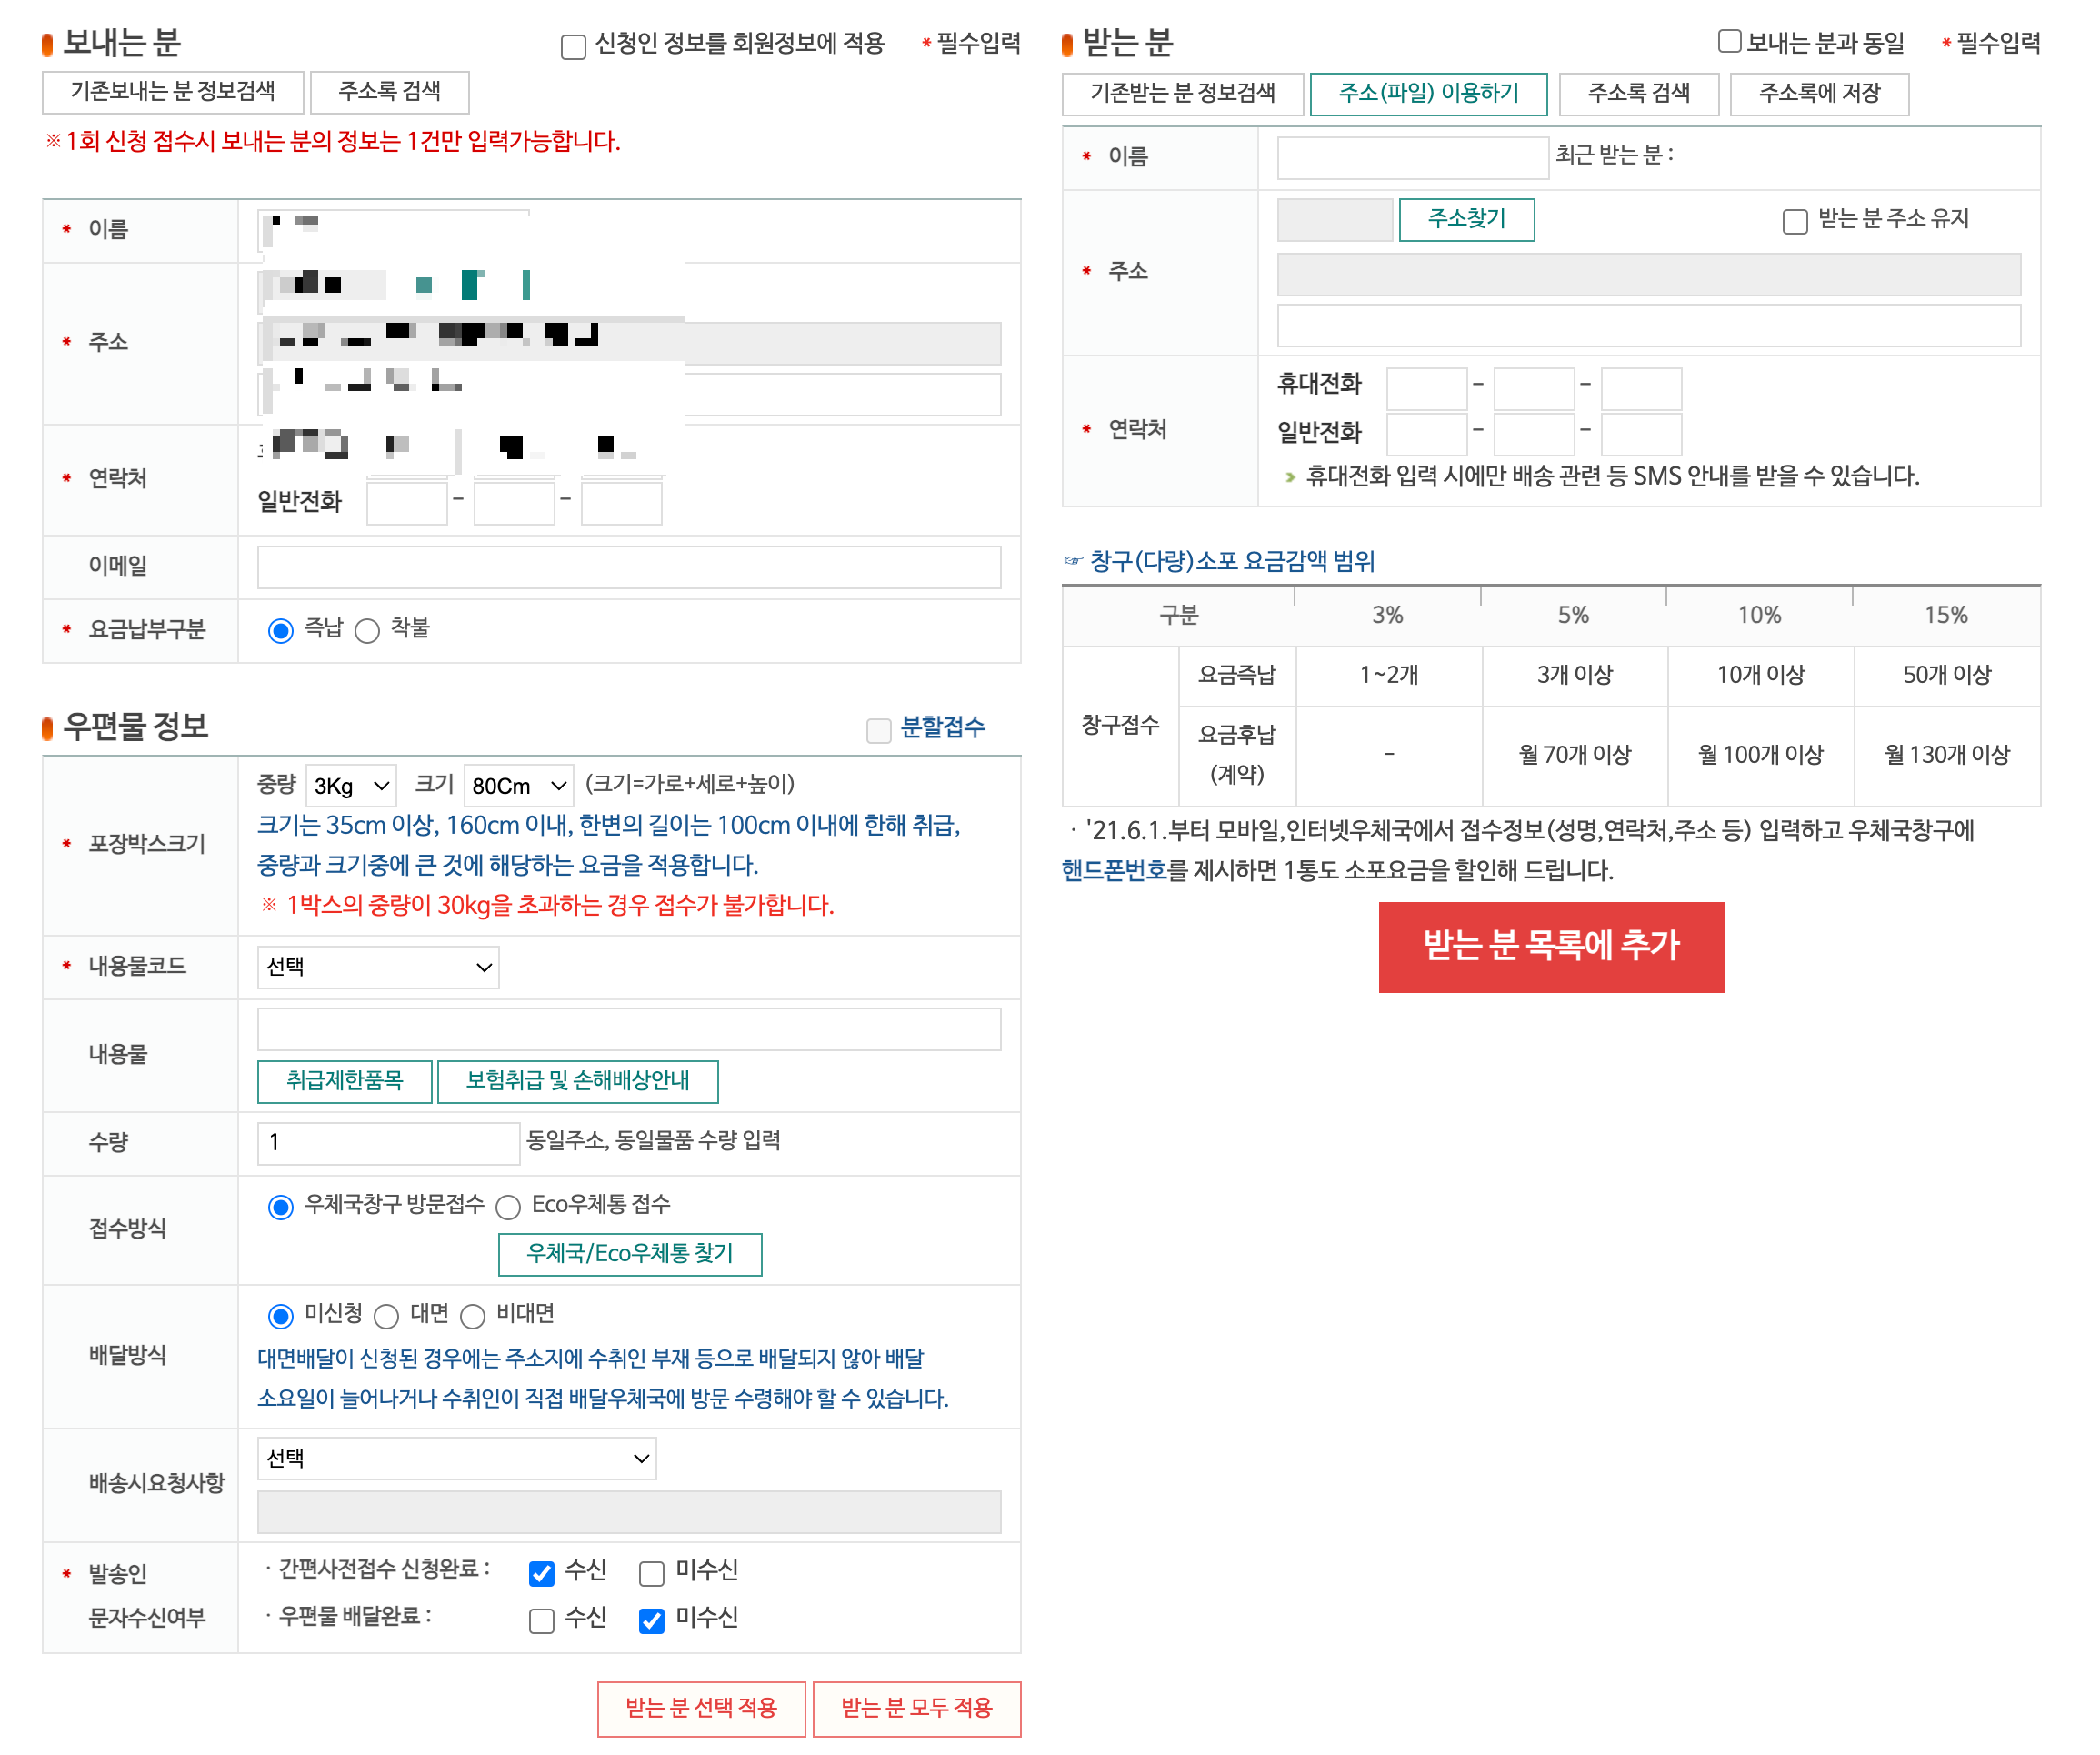
Task: Toggle '받는 분 주소 유지' checkbox
Action: [1794, 221]
